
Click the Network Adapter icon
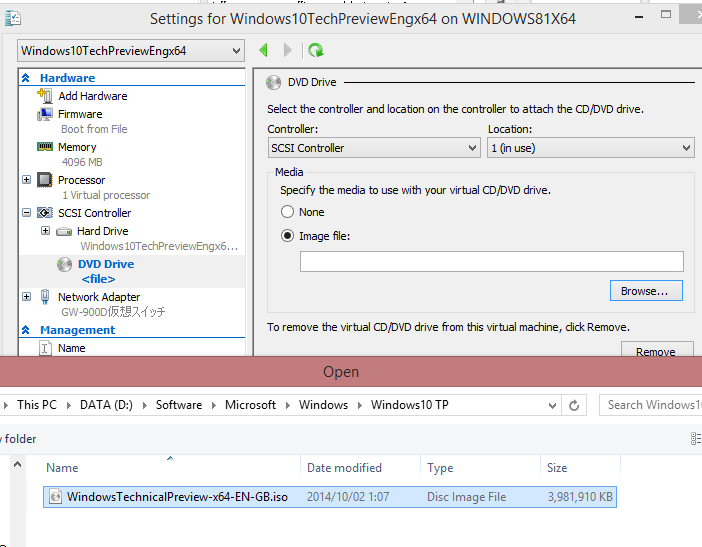pyautogui.click(x=45, y=297)
